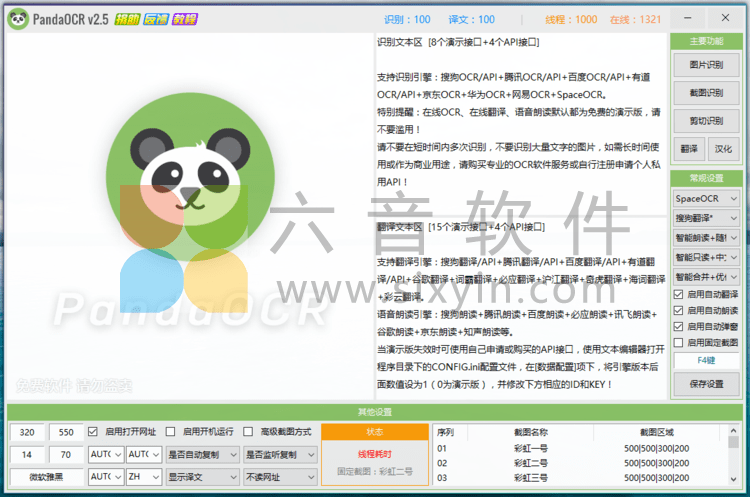Toggle the 启用自动弹窗 checkbox
The image size is (750, 497).
pyautogui.click(x=678, y=326)
